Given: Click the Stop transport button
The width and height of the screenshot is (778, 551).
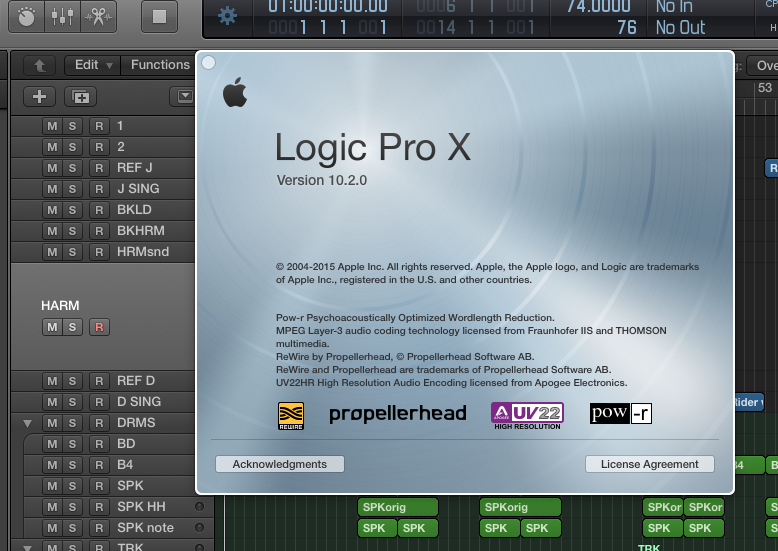Looking at the screenshot, I should (x=159, y=16).
